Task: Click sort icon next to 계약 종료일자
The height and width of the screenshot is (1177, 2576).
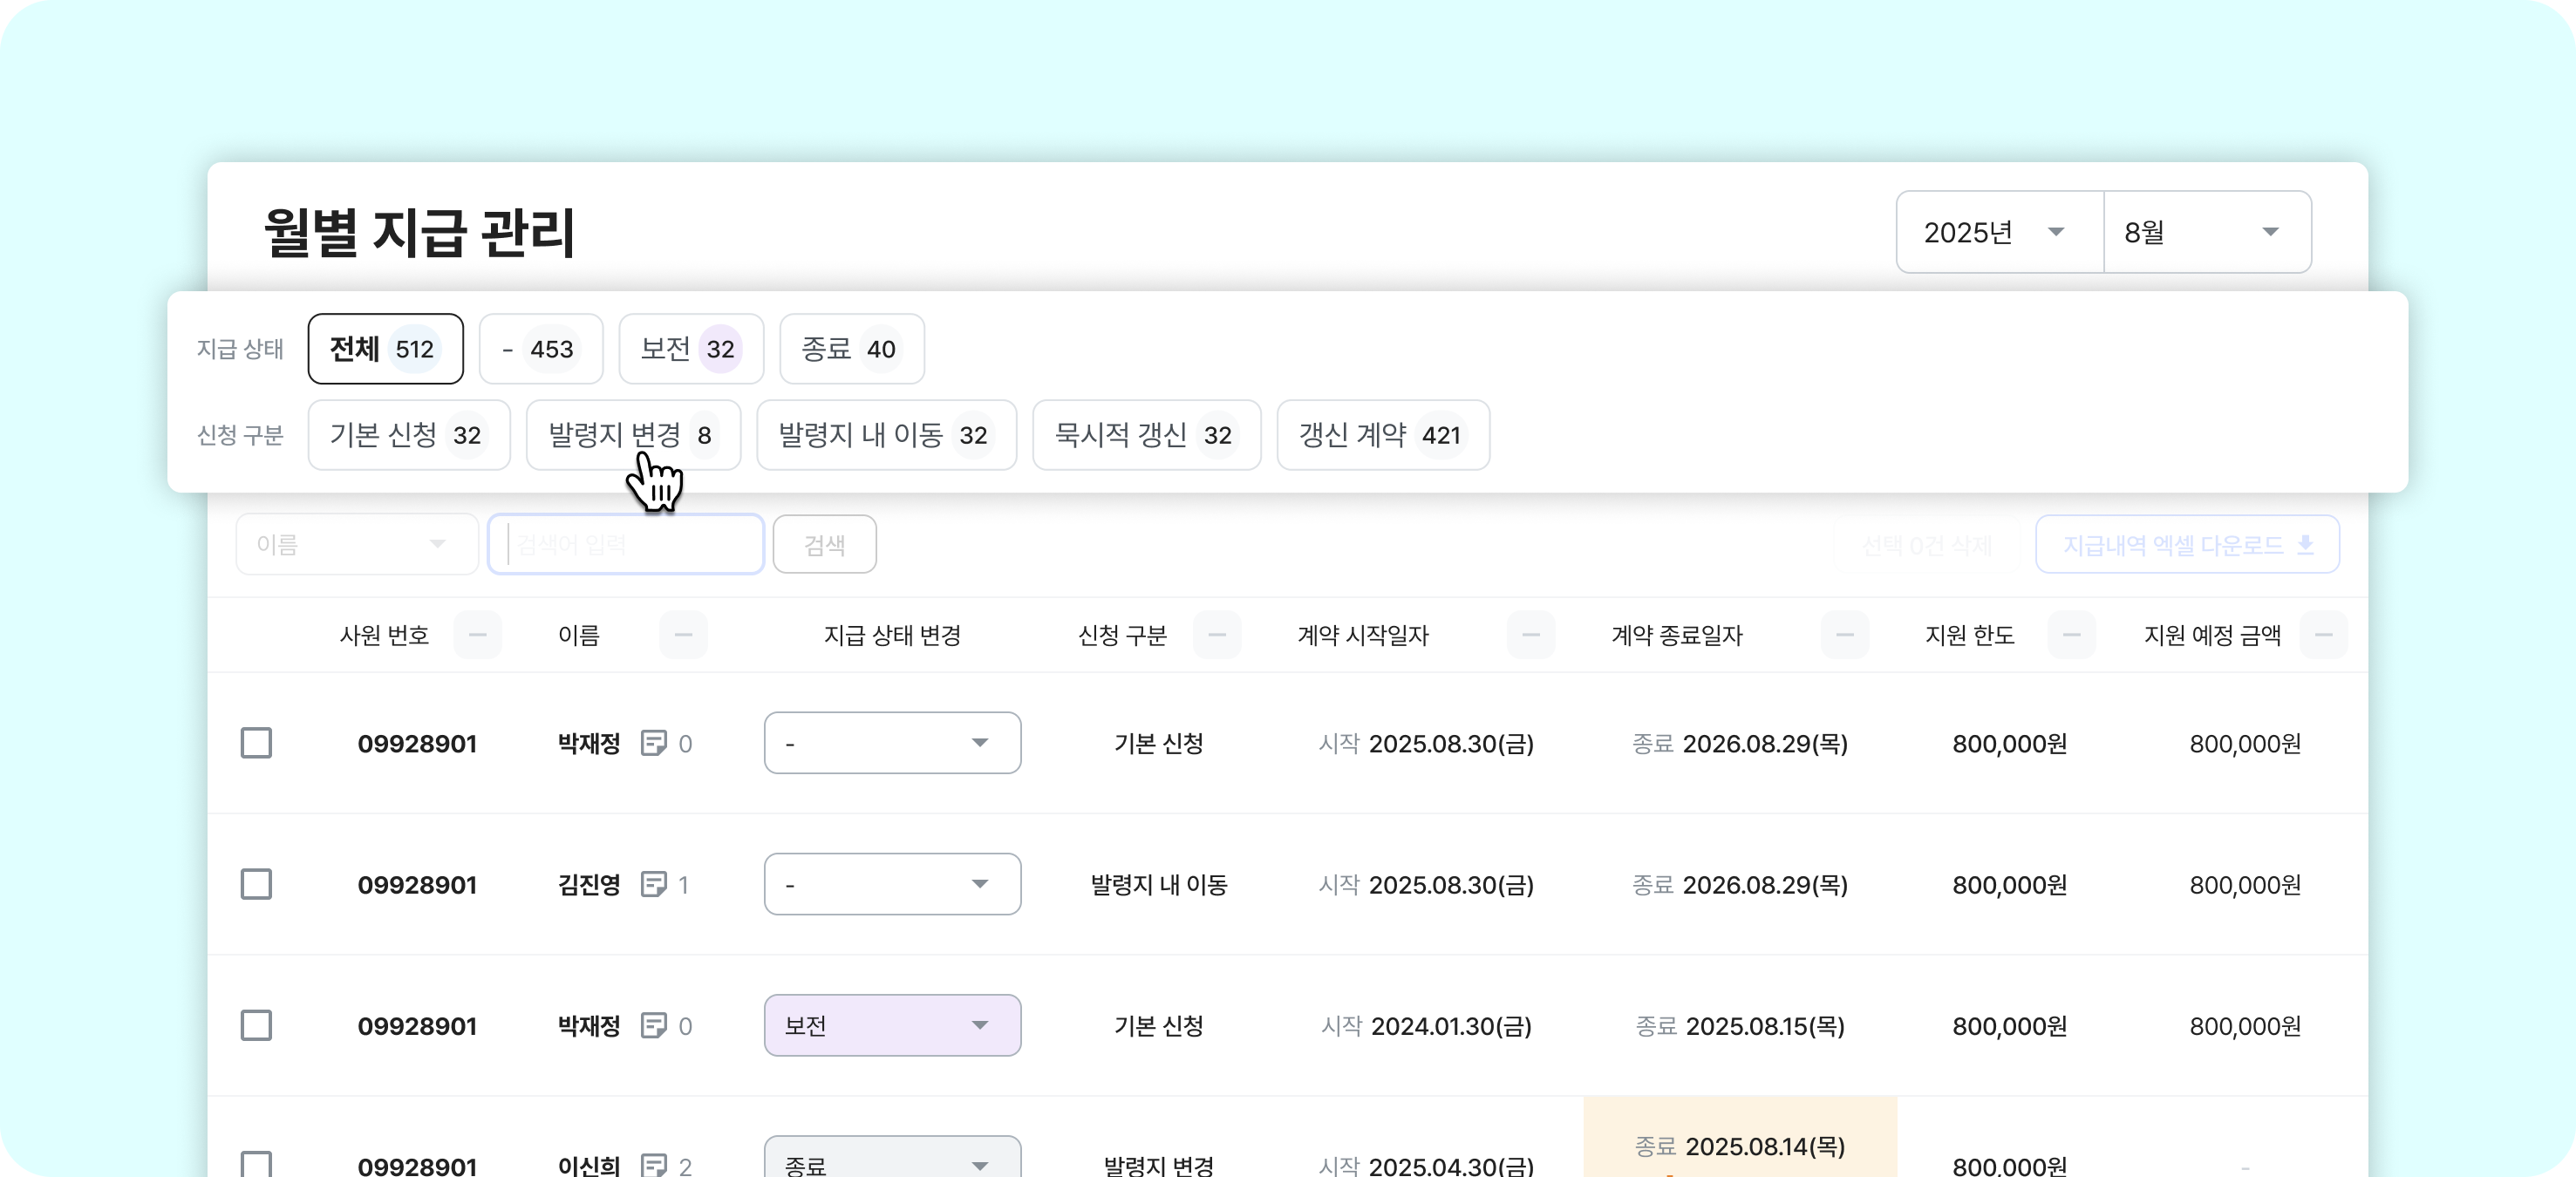Action: coord(1844,635)
